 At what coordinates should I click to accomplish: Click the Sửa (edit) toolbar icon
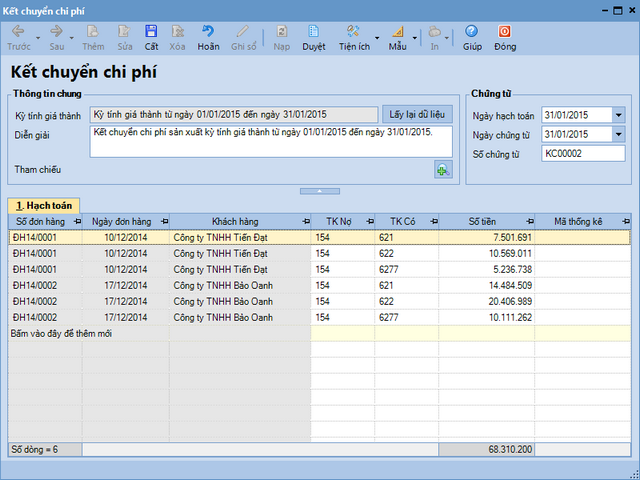(x=124, y=31)
